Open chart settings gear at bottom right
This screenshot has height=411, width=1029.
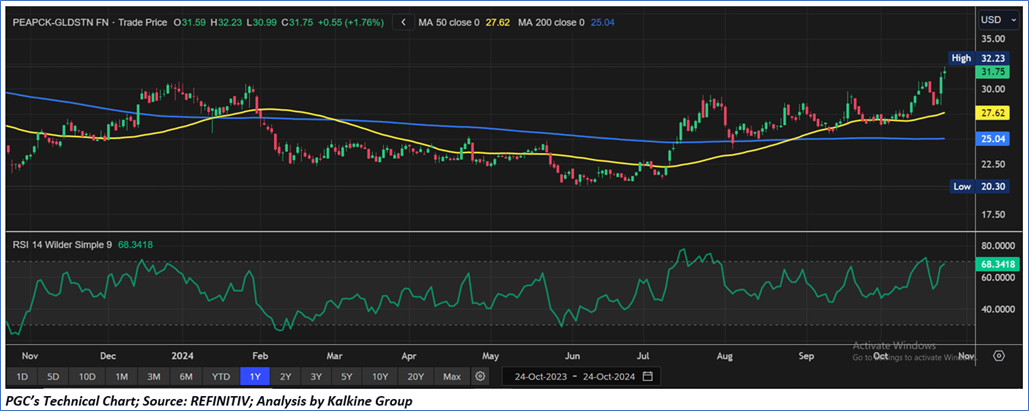pos(998,355)
